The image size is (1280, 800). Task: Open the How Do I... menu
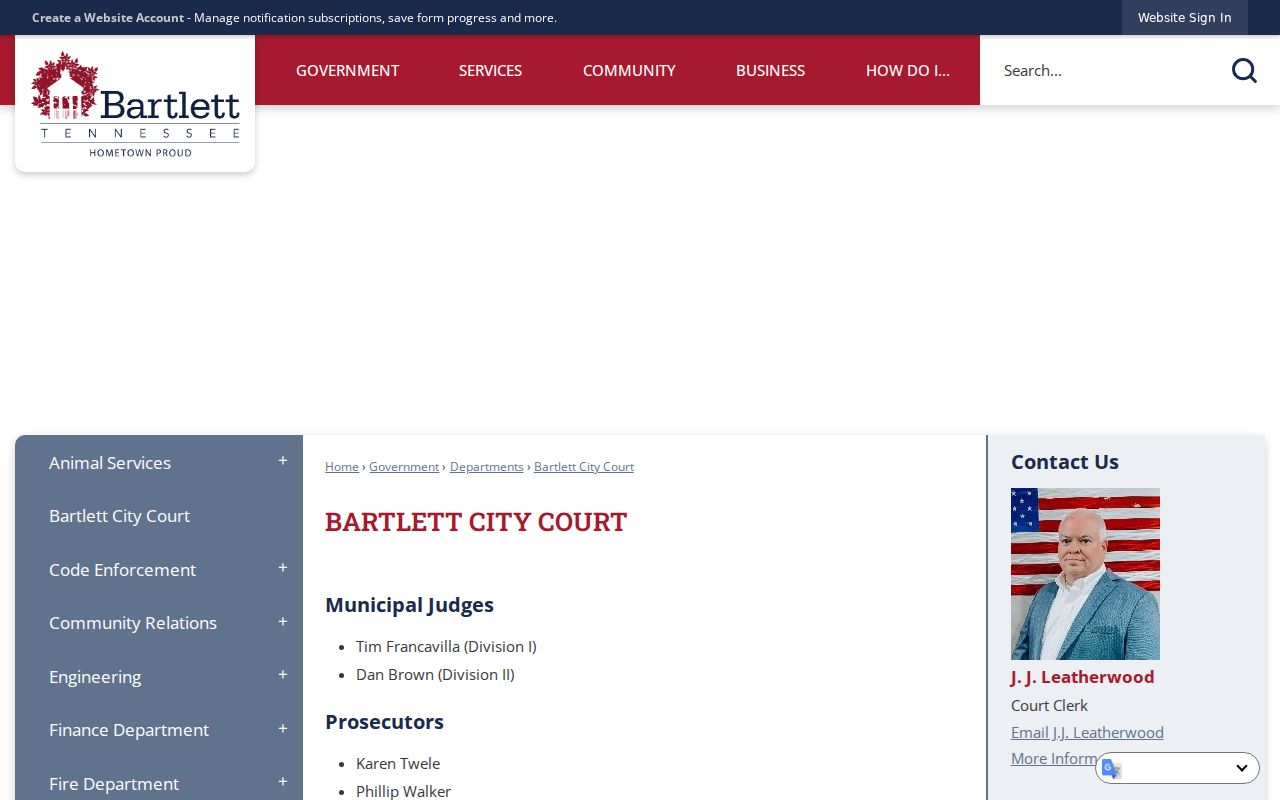pyautogui.click(x=908, y=70)
